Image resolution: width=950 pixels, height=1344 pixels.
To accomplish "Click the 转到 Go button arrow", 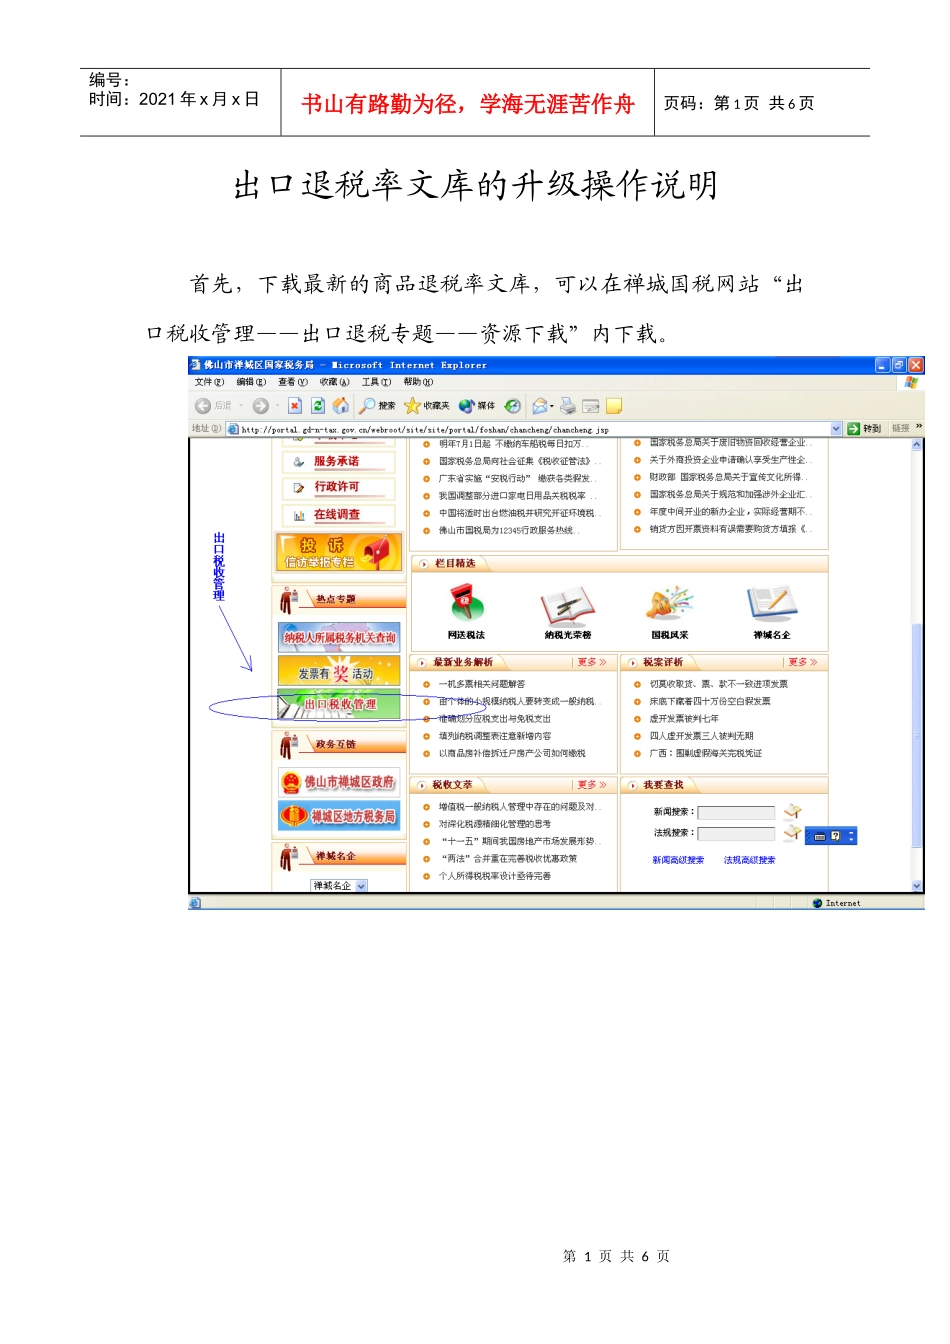I will coord(854,428).
